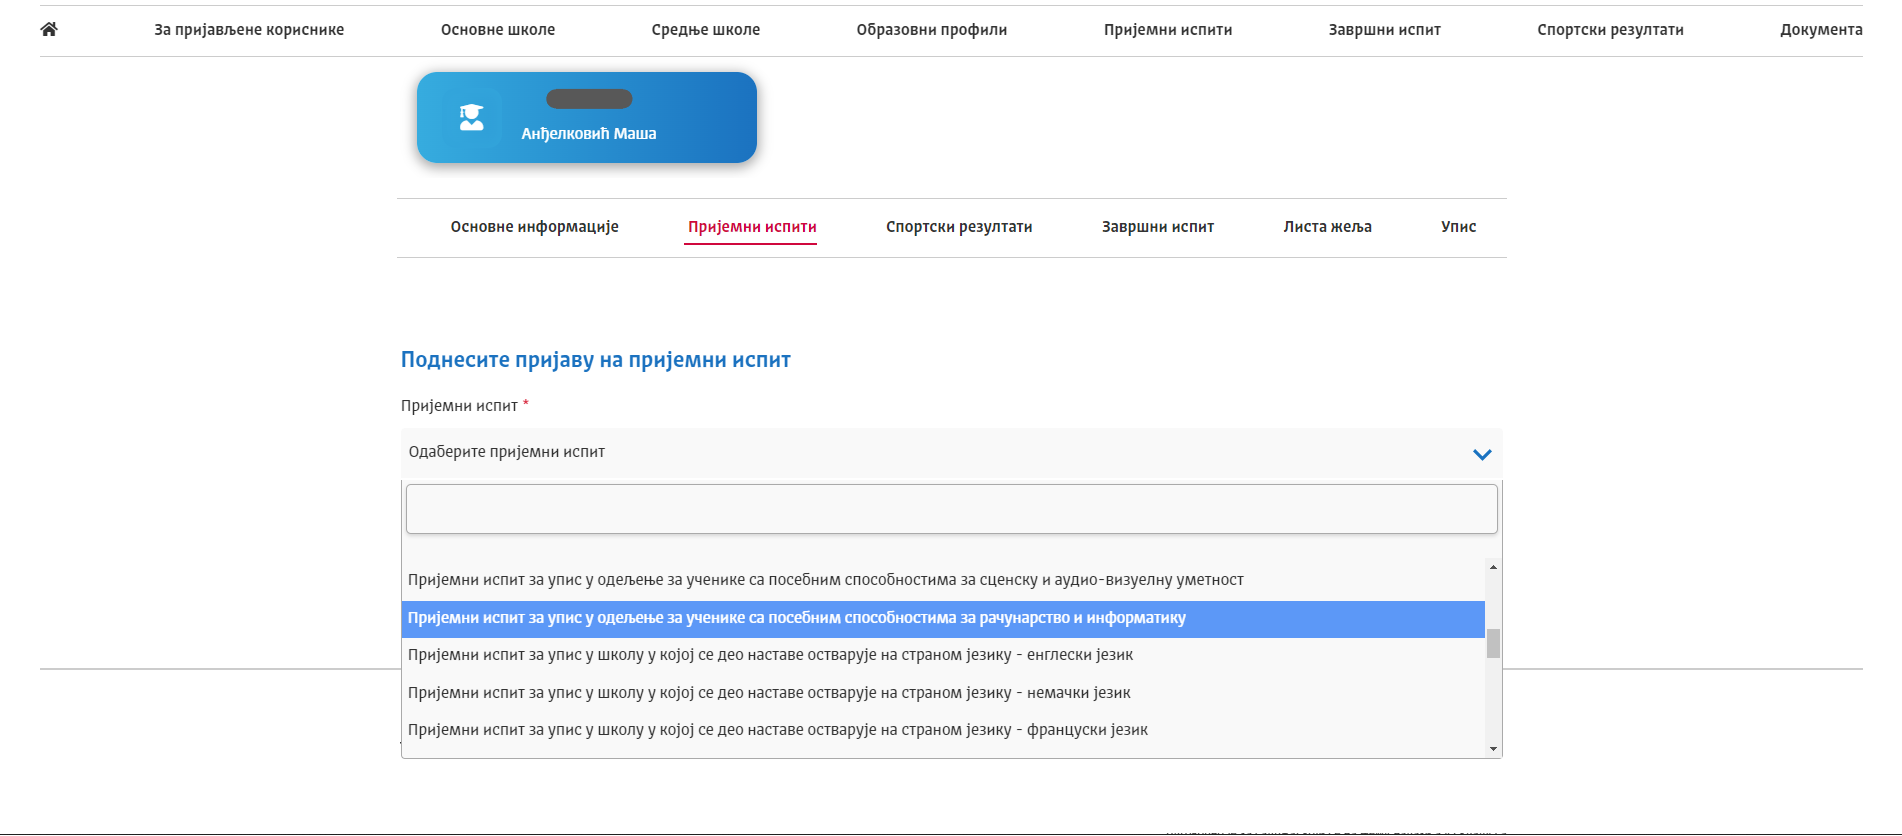Viewport: 1902px width, 836px height.
Task: Click the Анђелковић Маша student card
Action: [x=587, y=117]
